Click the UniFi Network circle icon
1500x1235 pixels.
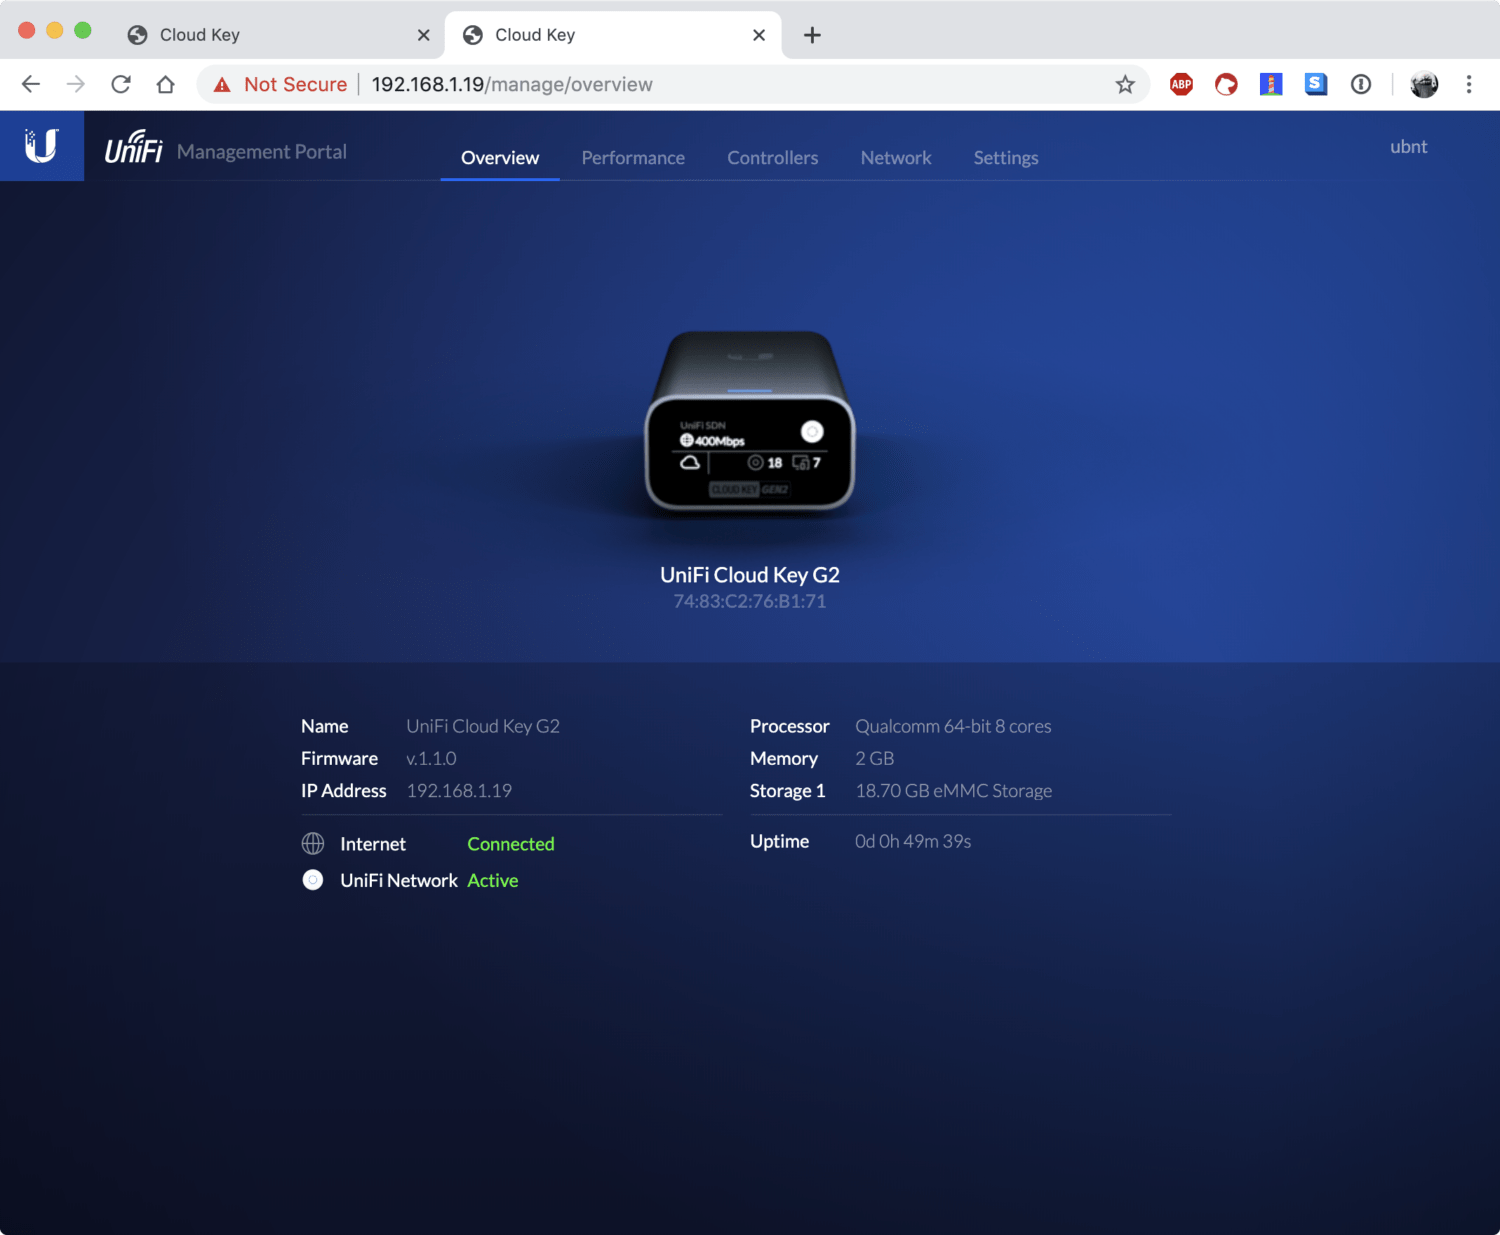tap(313, 880)
